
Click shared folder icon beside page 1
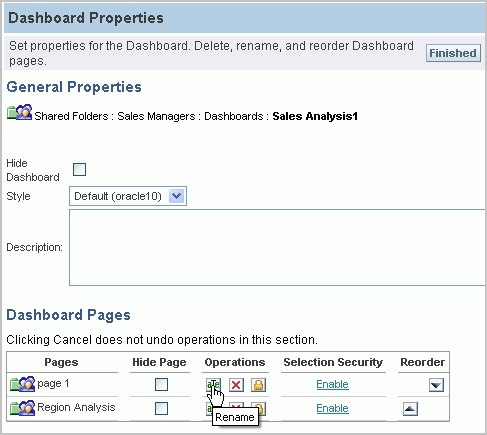(x=22, y=384)
